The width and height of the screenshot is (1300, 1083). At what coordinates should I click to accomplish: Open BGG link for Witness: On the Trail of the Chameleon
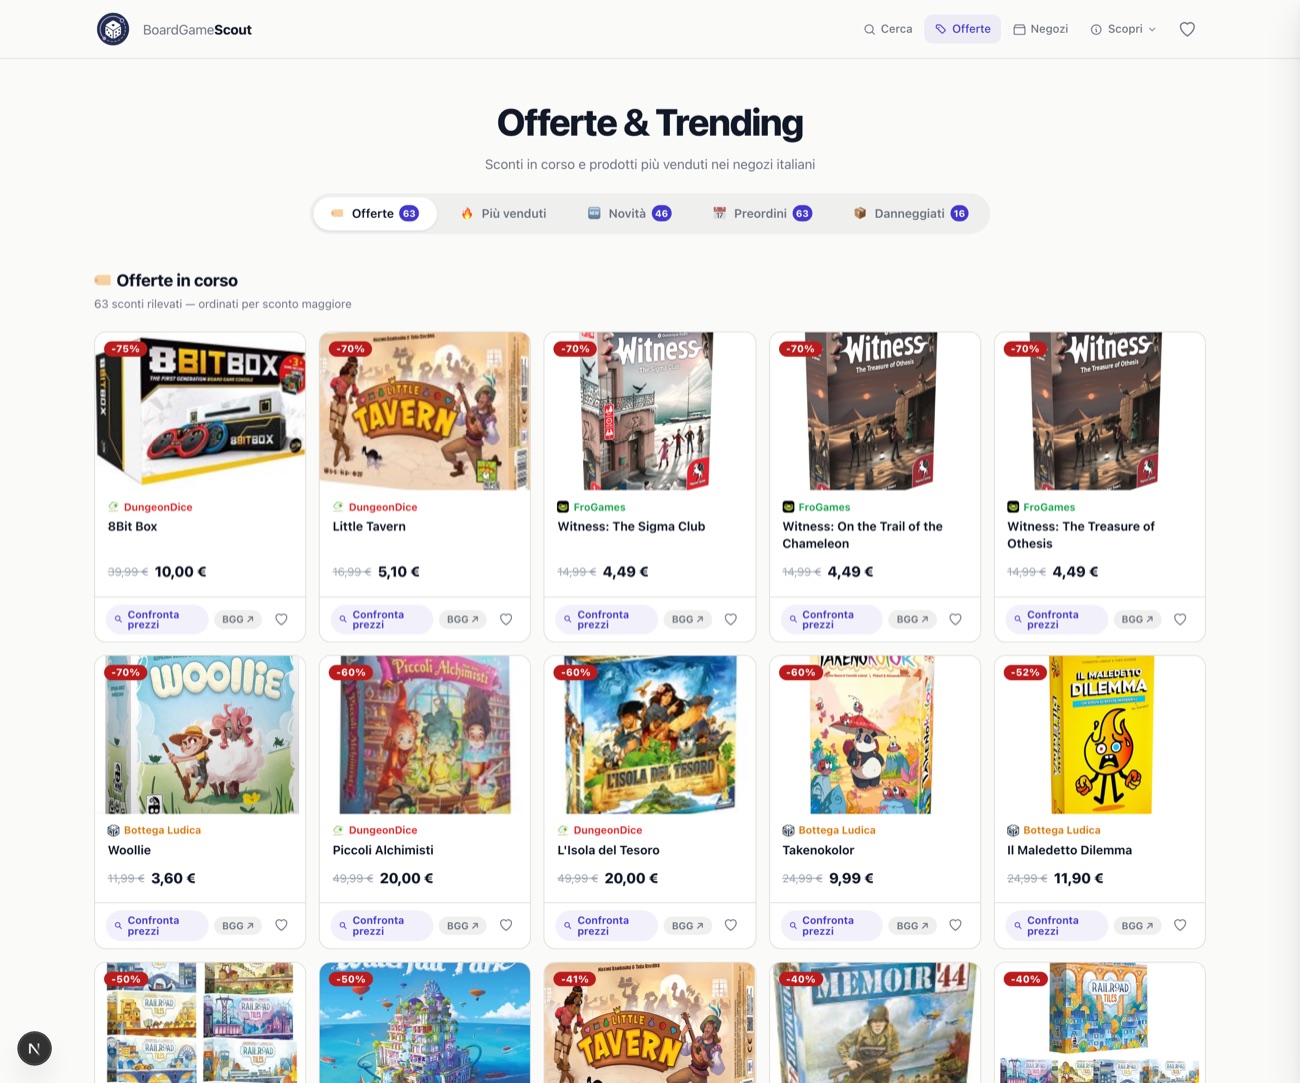click(x=912, y=619)
